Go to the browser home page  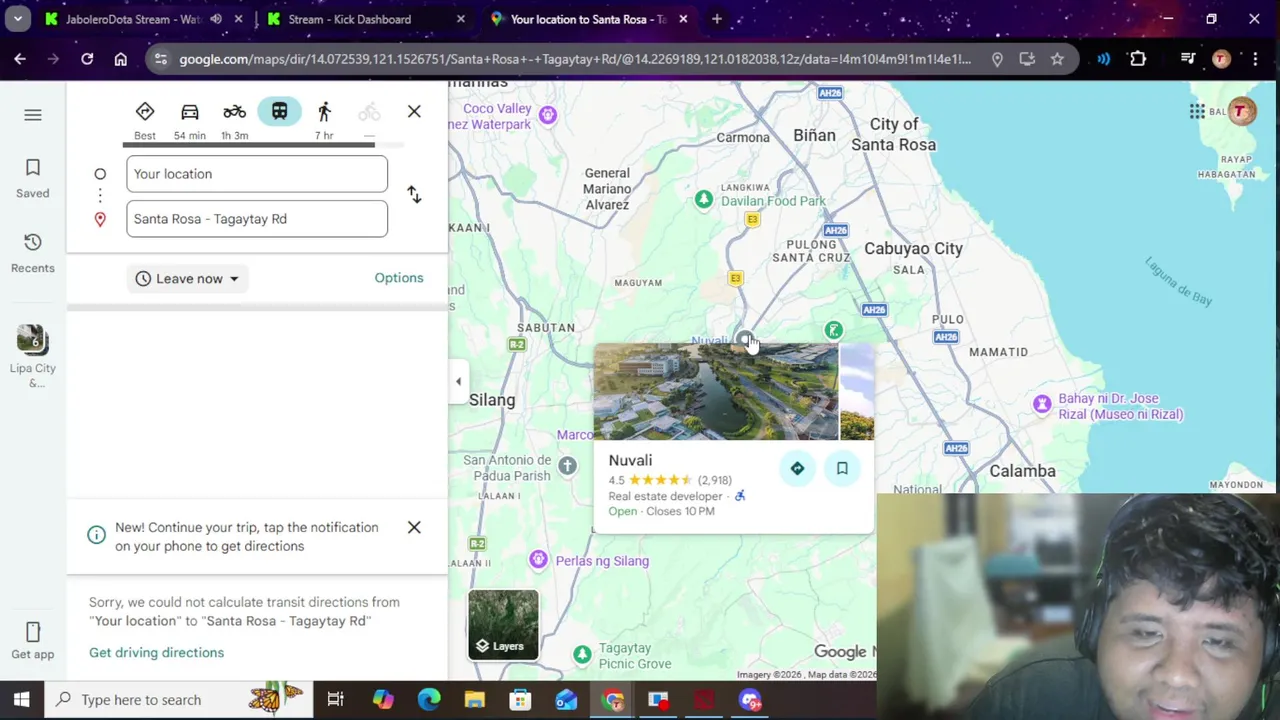pyautogui.click(x=121, y=59)
